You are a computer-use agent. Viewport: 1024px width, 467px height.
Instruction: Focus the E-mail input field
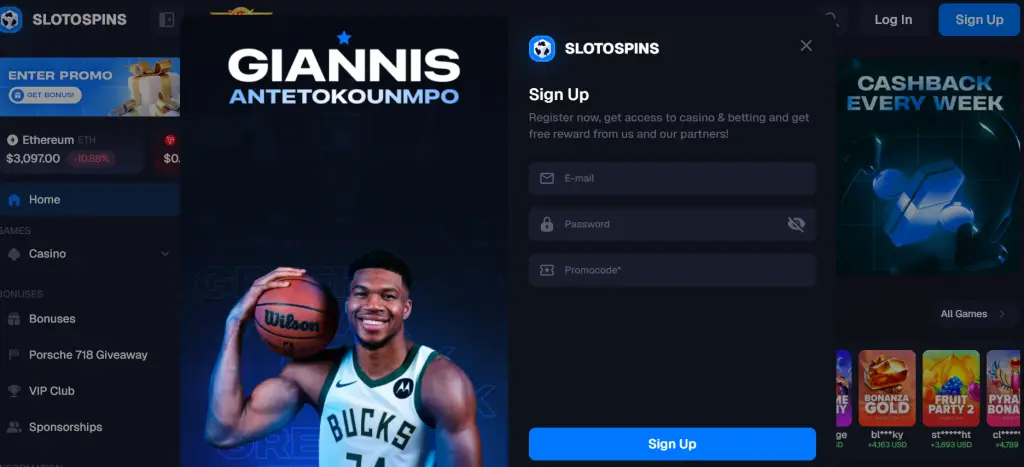[x=672, y=178]
